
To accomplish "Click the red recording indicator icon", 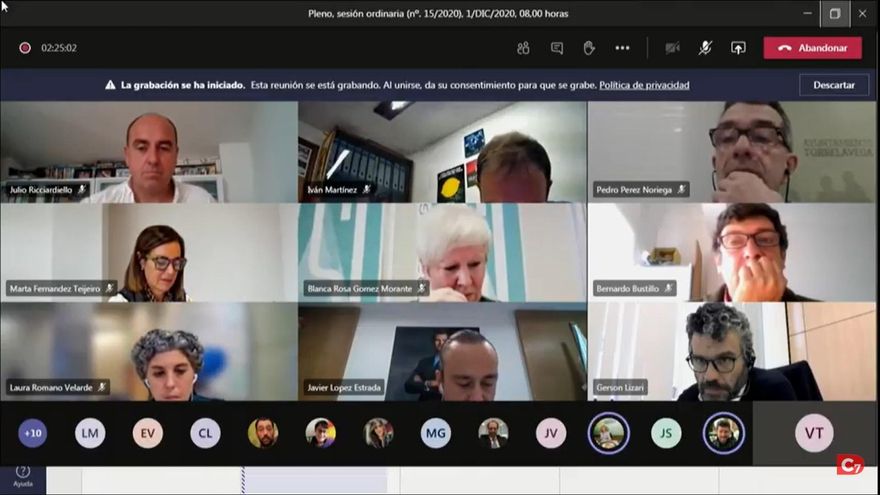I will coord(25,48).
